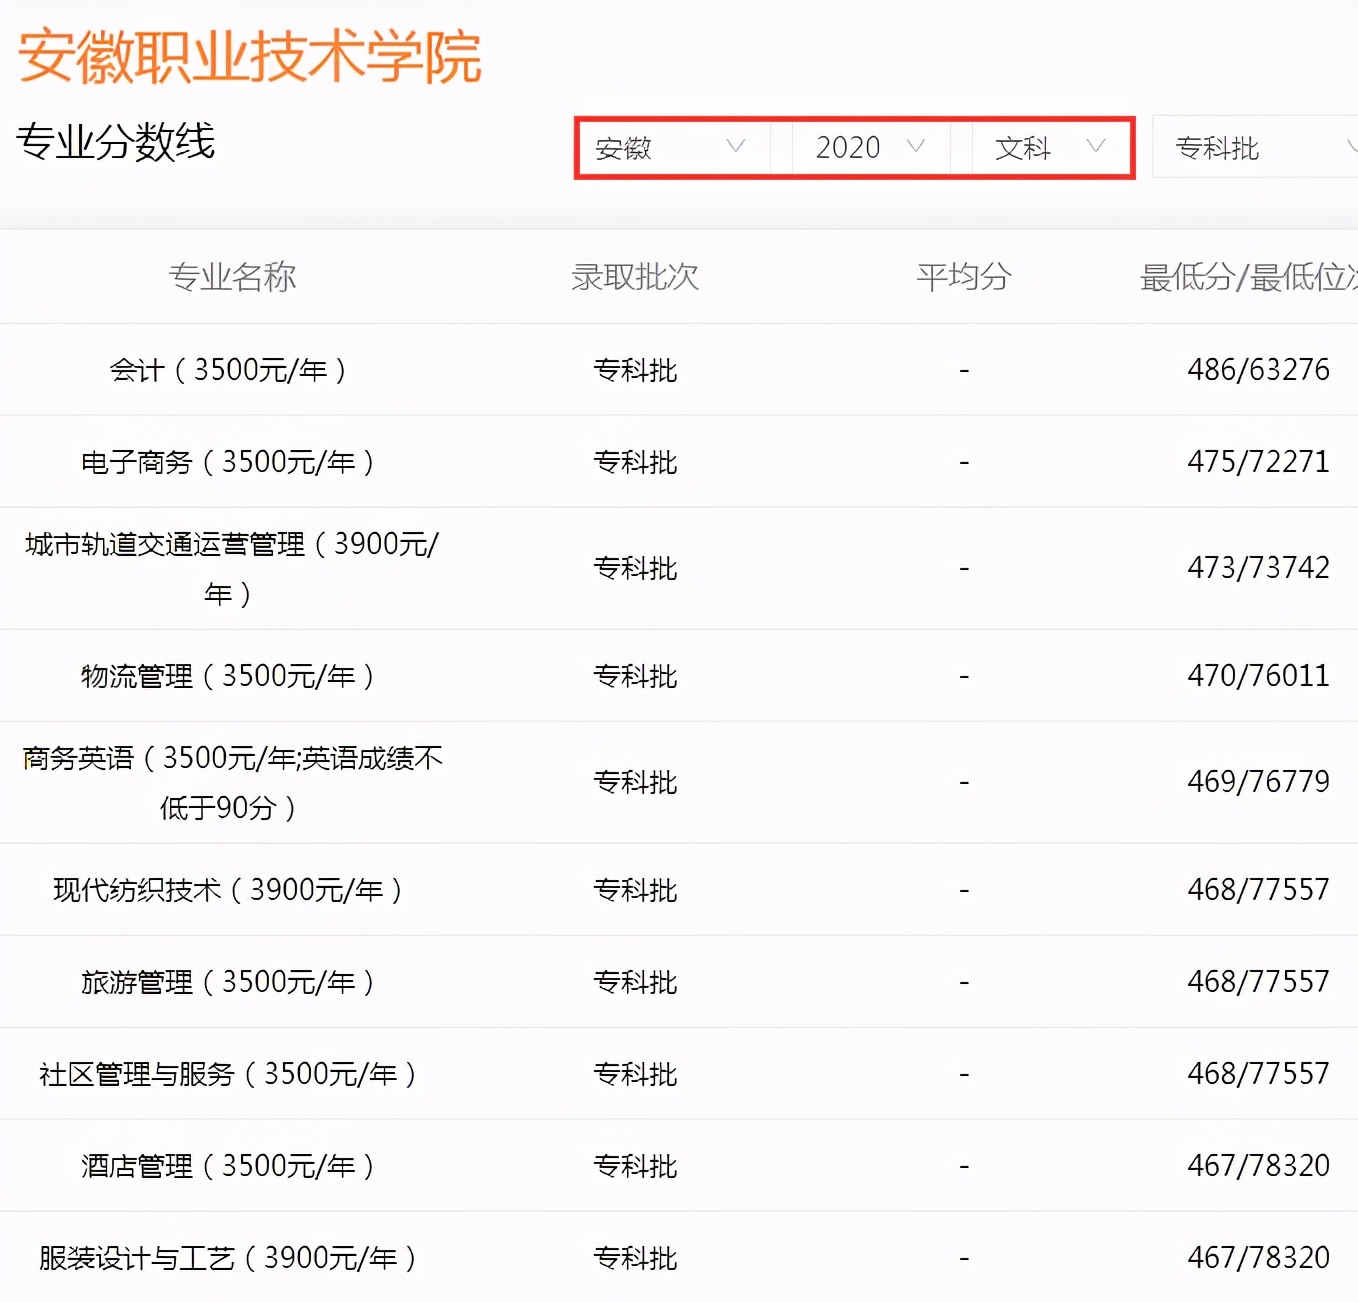Viewport: 1358px width, 1302px height.
Task: Sort by the 平均分 column header
Action: pyautogui.click(x=962, y=277)
